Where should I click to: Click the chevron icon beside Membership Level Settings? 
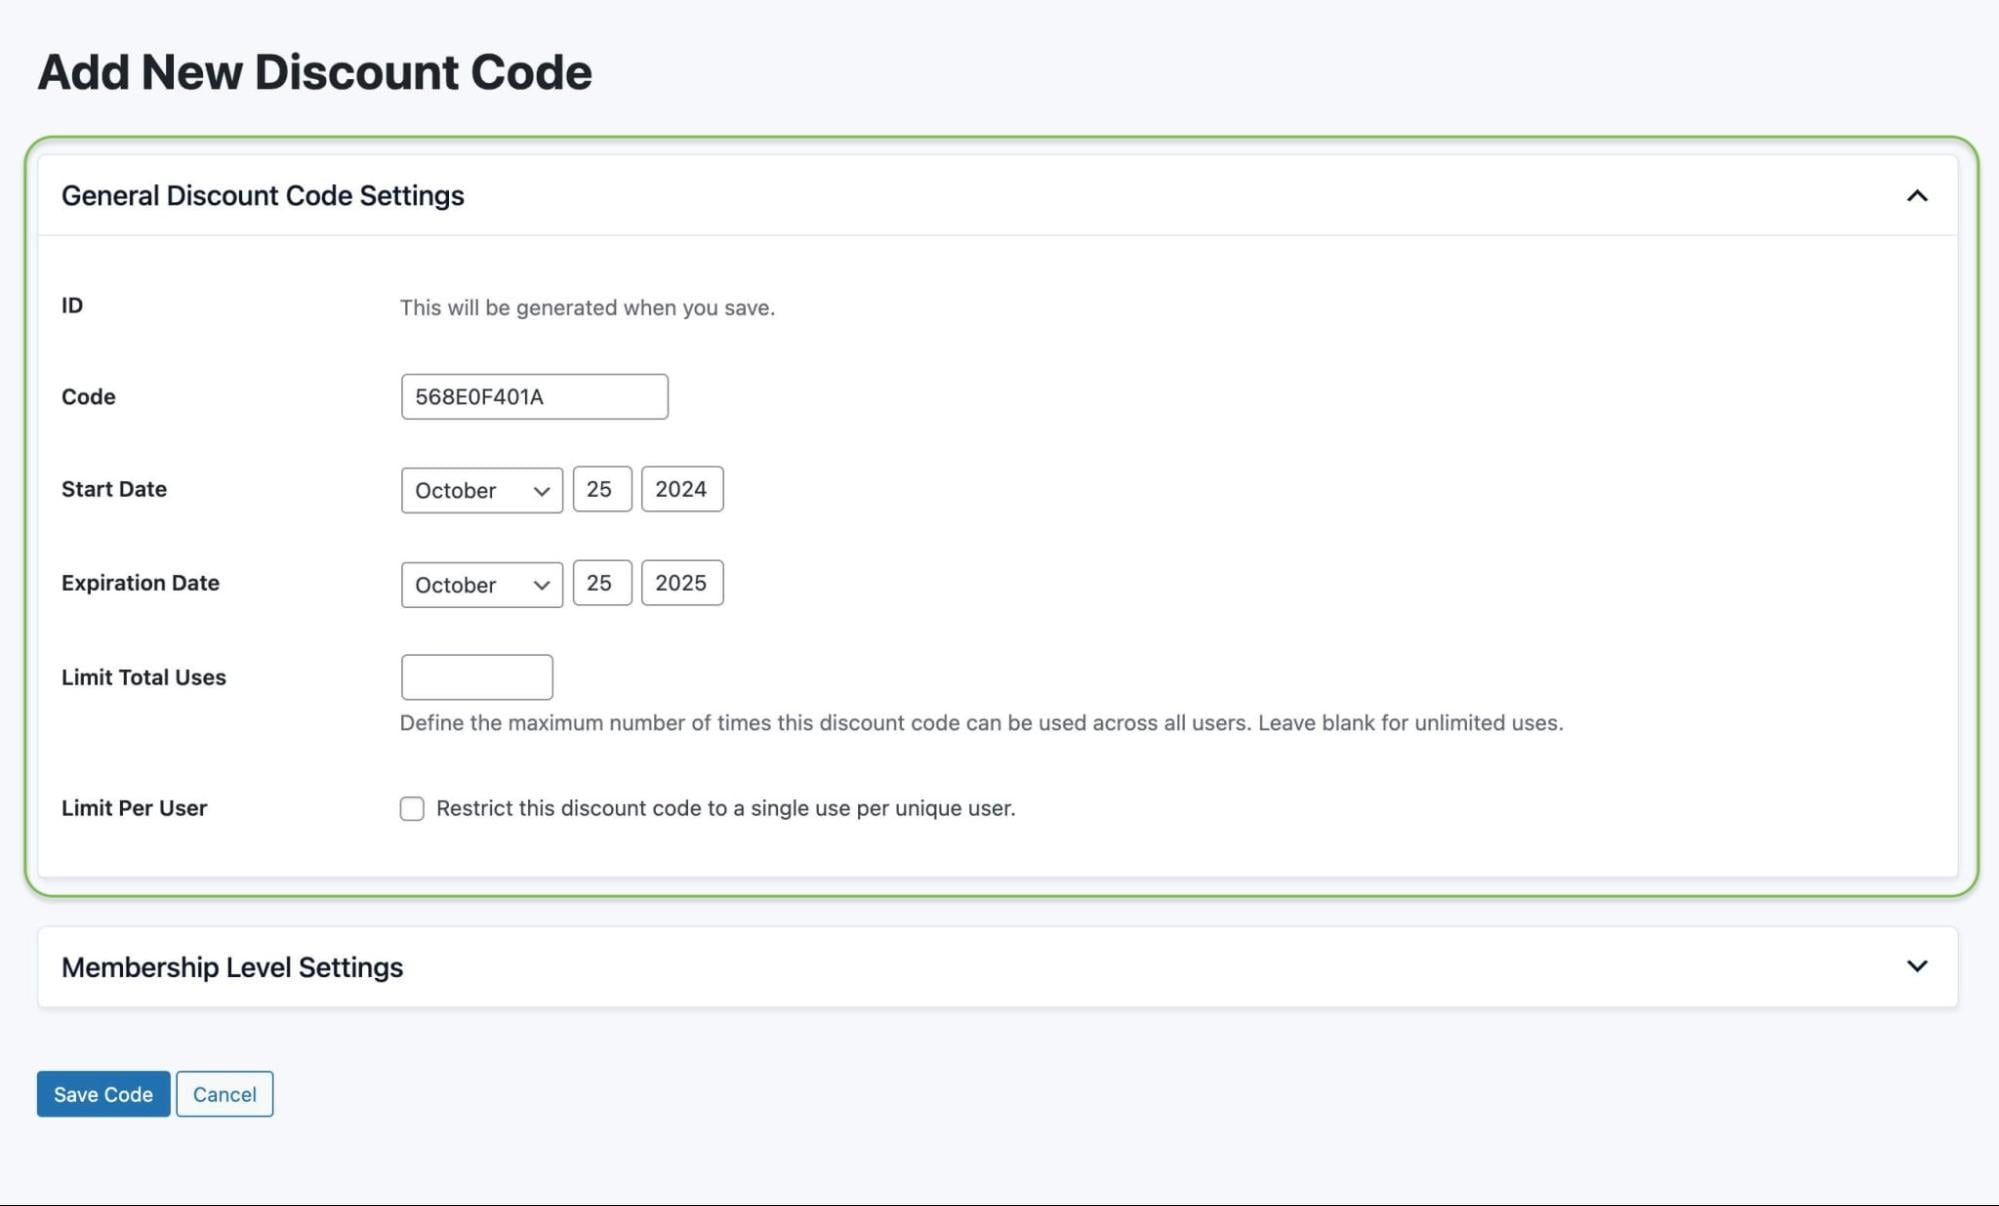pyautogui.click(x=1917, y=966)
